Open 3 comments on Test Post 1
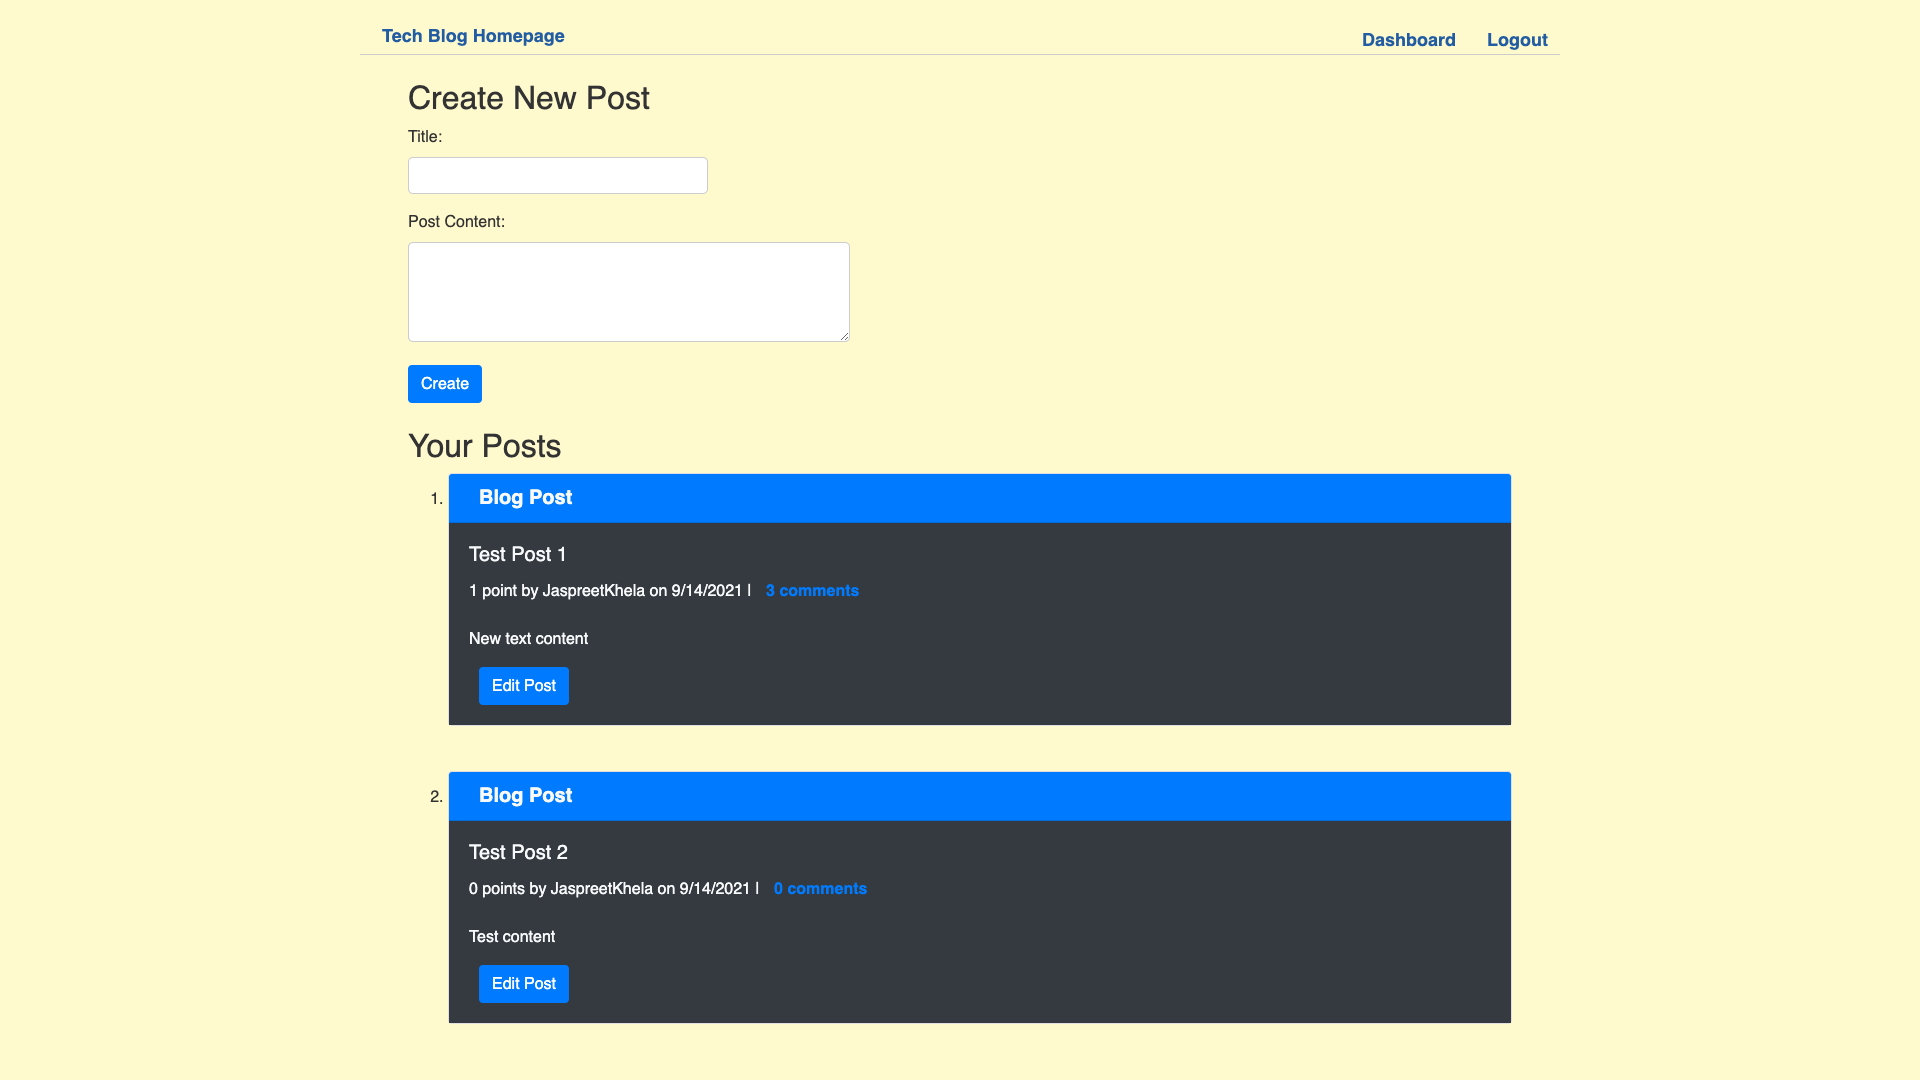This screenshot has width=1920, height=1080. point(811,590)
